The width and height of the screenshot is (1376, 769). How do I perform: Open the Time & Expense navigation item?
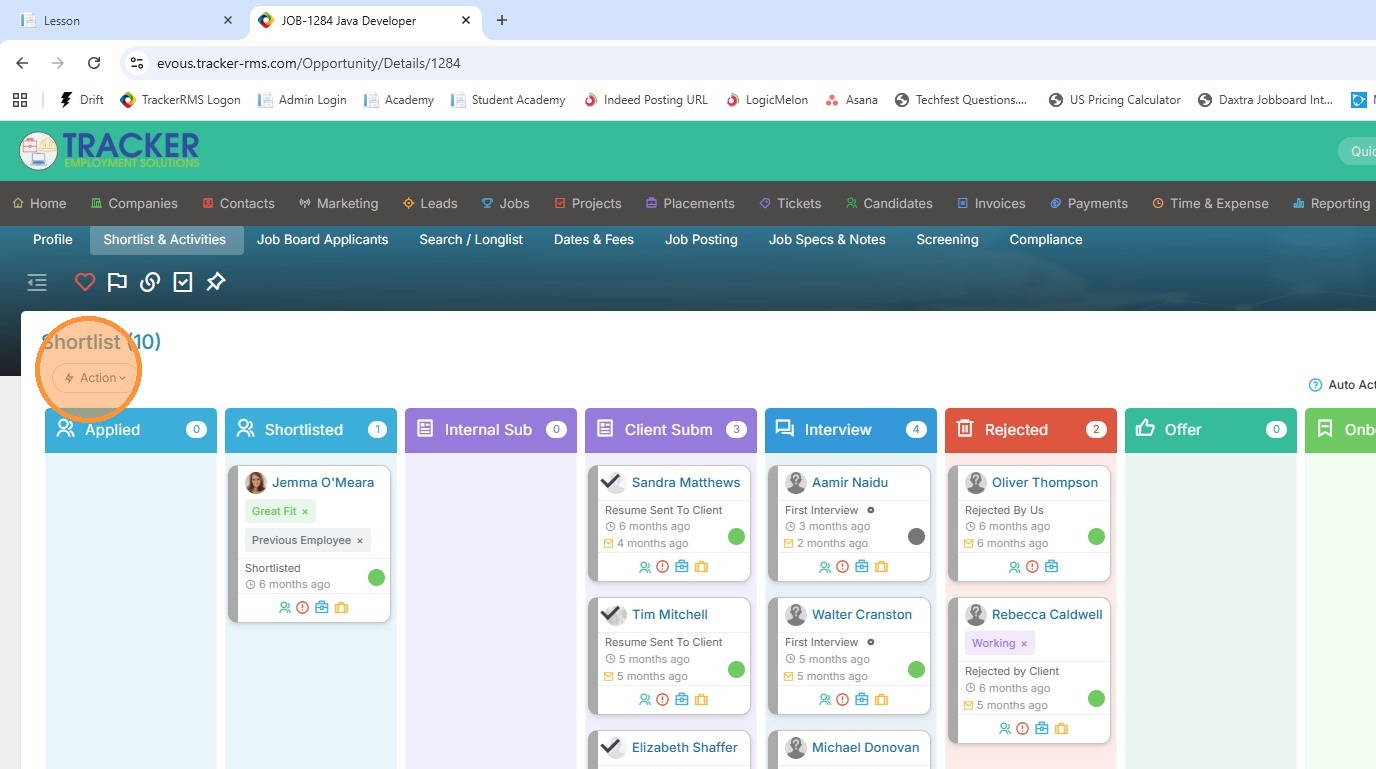(x=1211, y=203)
